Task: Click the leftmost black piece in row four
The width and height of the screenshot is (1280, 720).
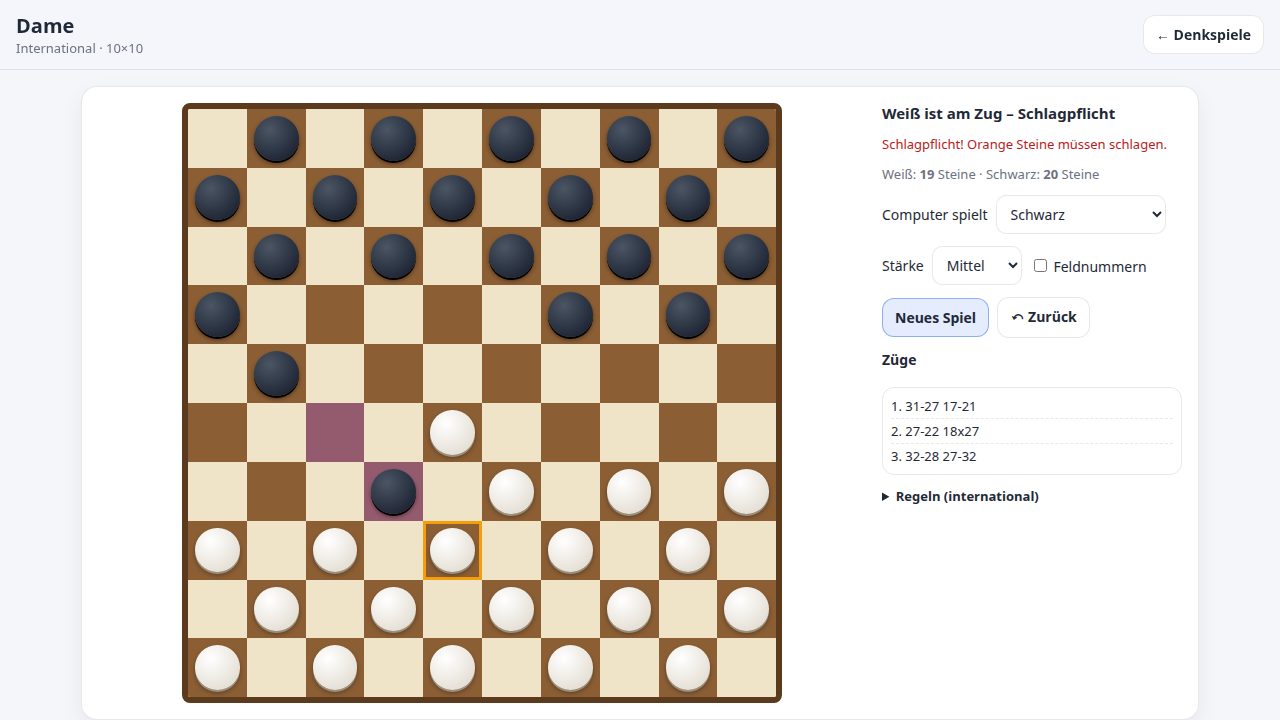Action: point(217,314)
